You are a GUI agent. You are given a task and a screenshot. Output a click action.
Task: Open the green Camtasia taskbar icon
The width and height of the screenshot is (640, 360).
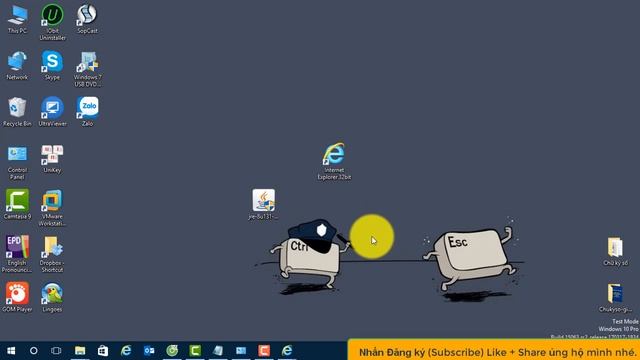point(195,351)
